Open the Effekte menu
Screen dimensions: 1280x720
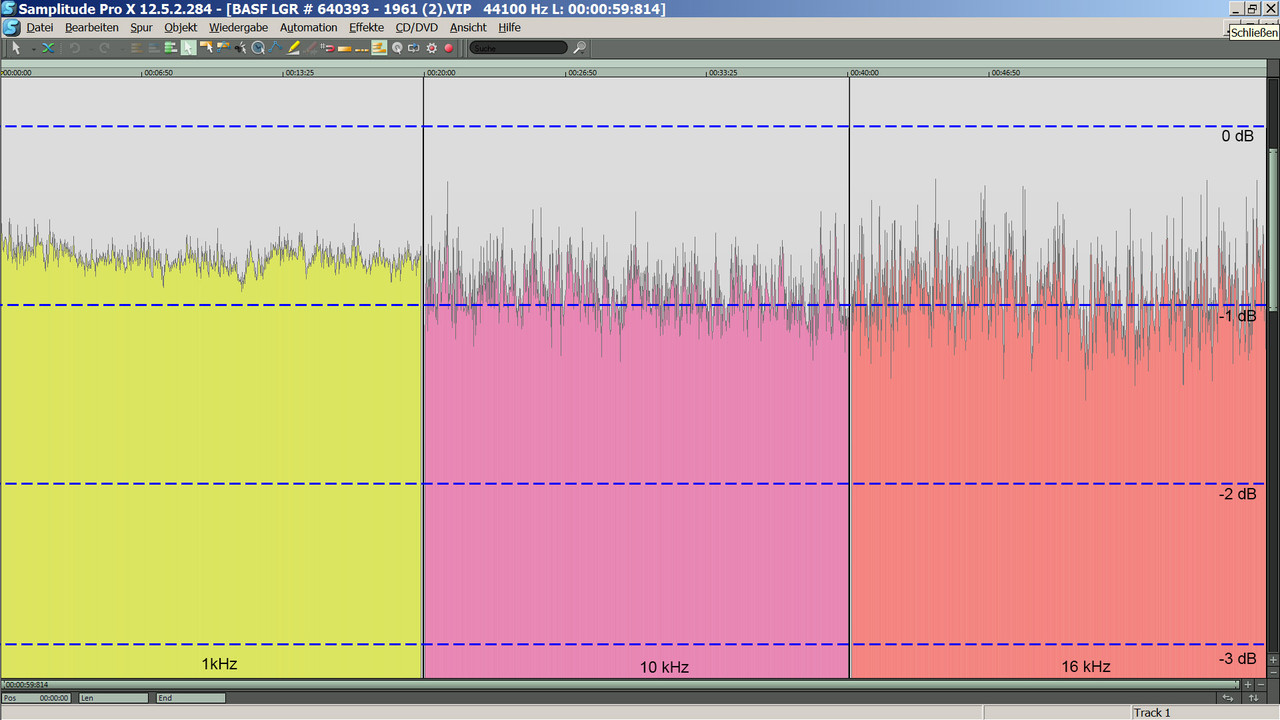(366, 27)
